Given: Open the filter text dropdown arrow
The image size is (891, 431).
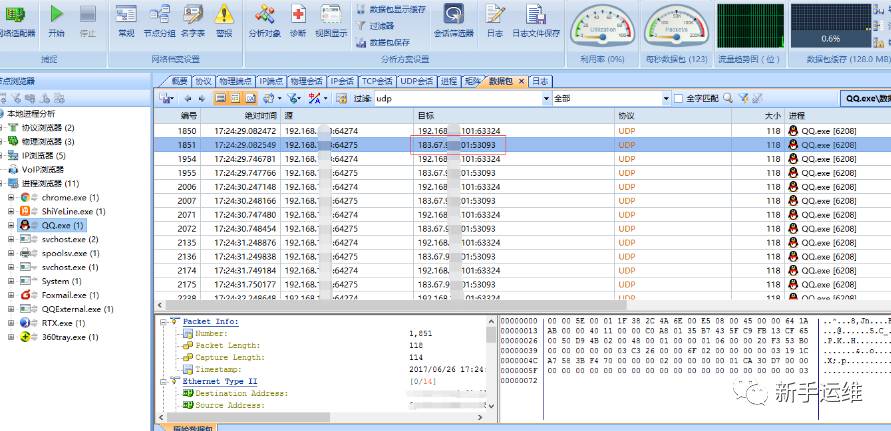Looking at the screenshot, I should point(547,99).
